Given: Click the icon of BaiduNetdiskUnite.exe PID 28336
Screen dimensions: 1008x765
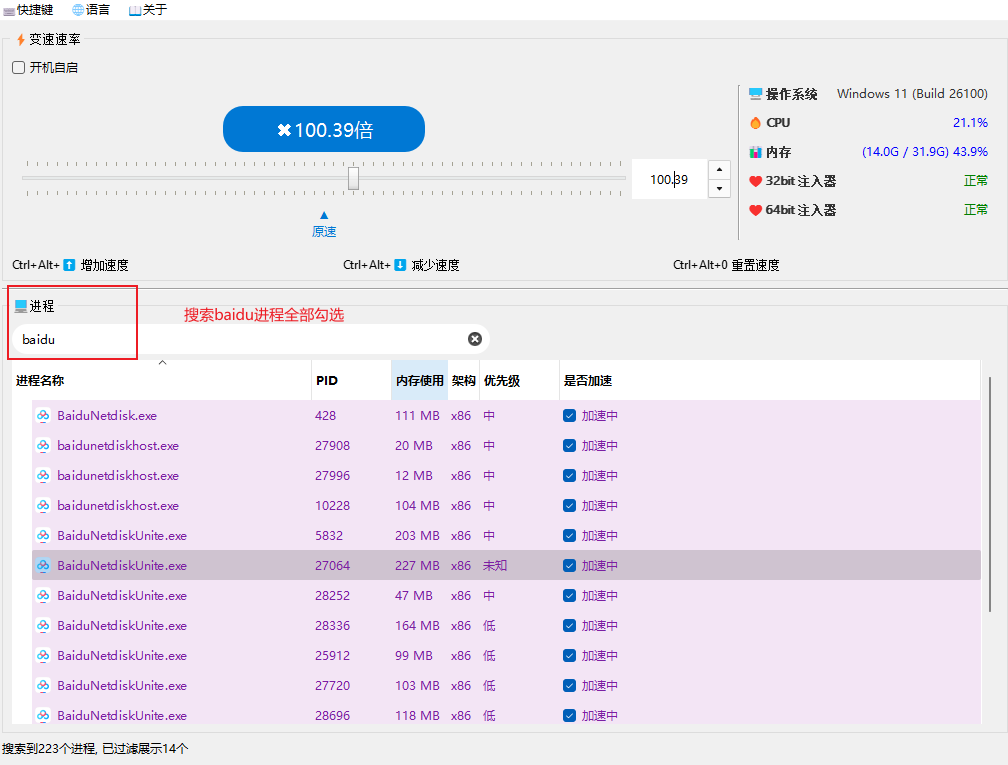Looking at the screenshot, I should click(x=43, y=626).
